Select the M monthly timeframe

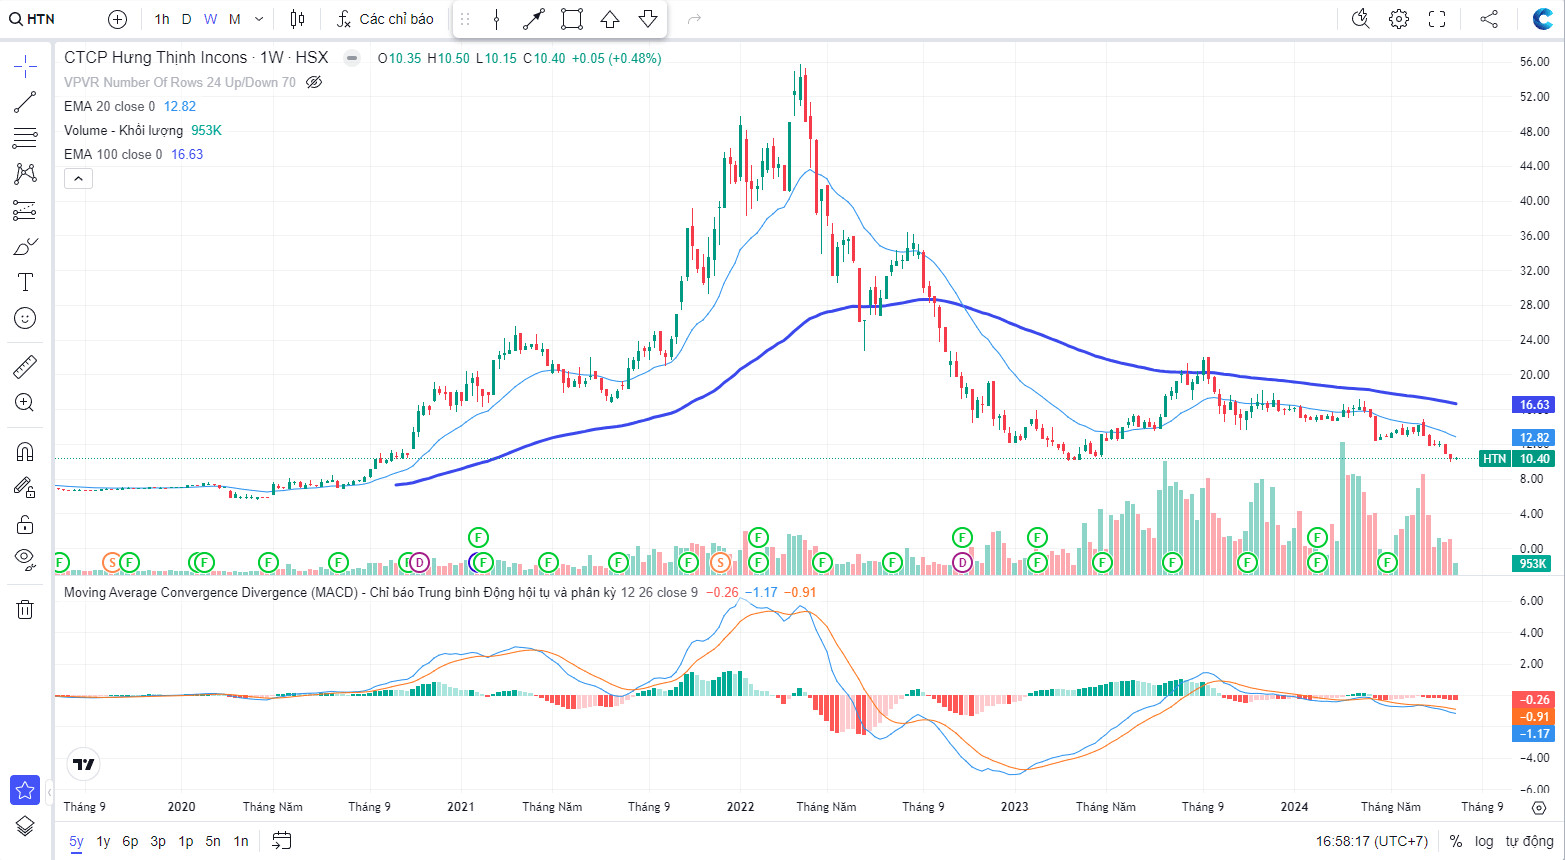pyautogui.click(x=235, y=19)
